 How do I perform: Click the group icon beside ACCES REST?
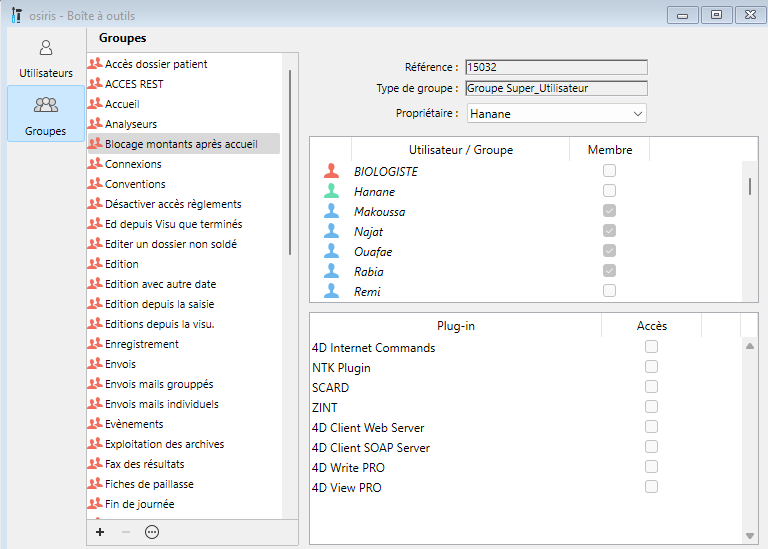tap(96, 84)
